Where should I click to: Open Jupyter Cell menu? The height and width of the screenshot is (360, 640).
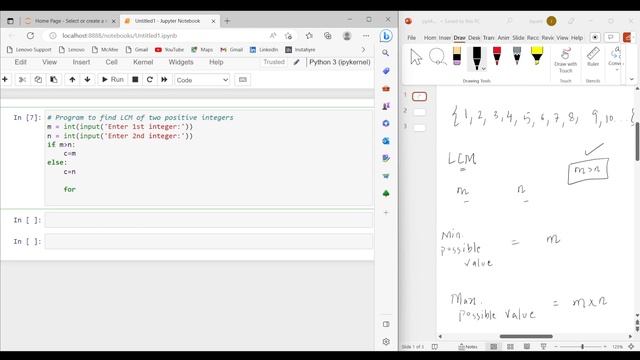coord(111,62)
